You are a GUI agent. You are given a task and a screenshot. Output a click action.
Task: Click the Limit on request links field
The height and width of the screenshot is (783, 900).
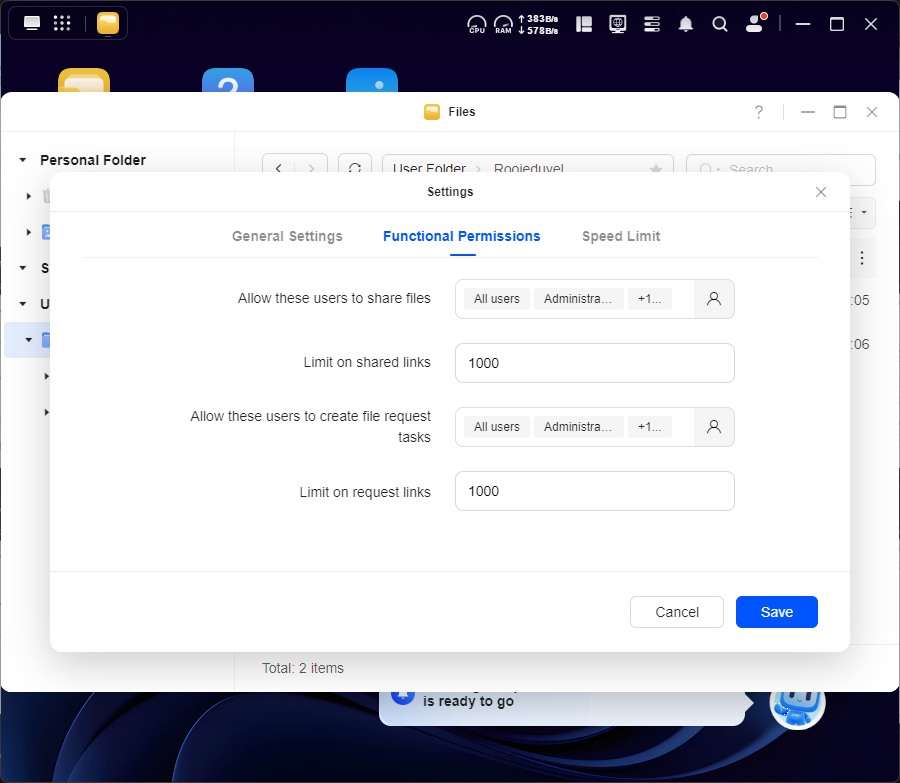coord(594,491)
